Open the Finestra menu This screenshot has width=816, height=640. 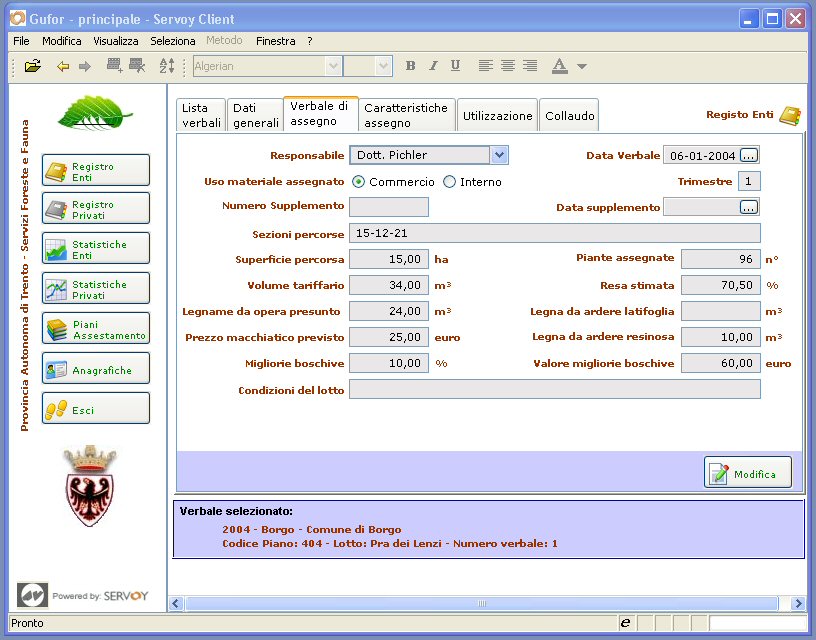[276, 41]
